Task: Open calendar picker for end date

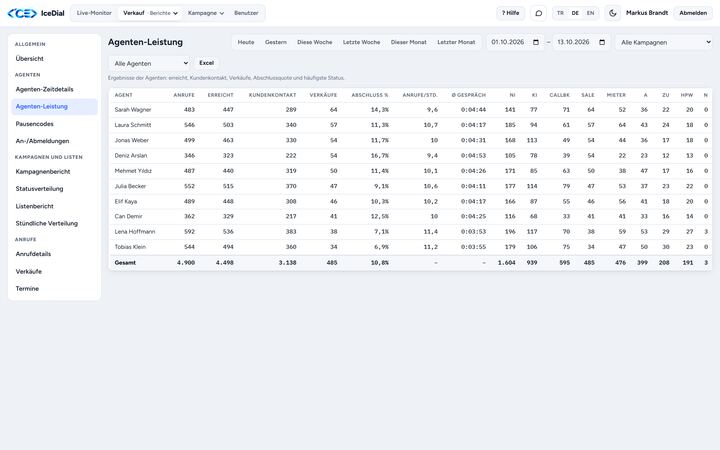Action: pyautogui.click(x=602, y=42)
